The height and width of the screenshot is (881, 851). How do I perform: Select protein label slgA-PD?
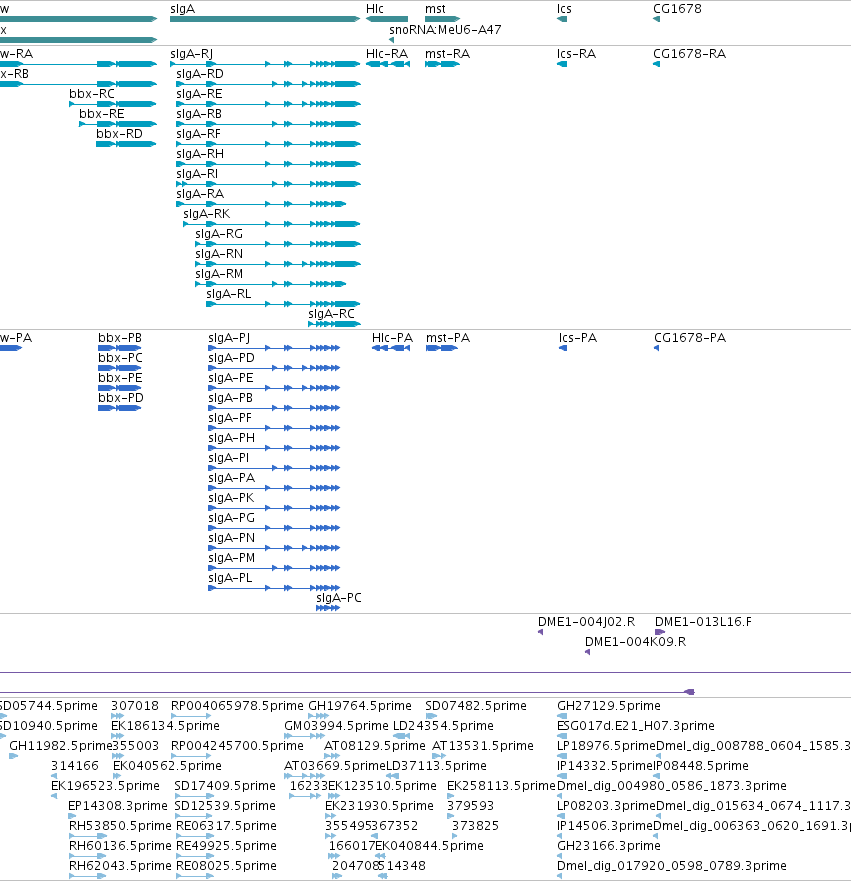231,358
